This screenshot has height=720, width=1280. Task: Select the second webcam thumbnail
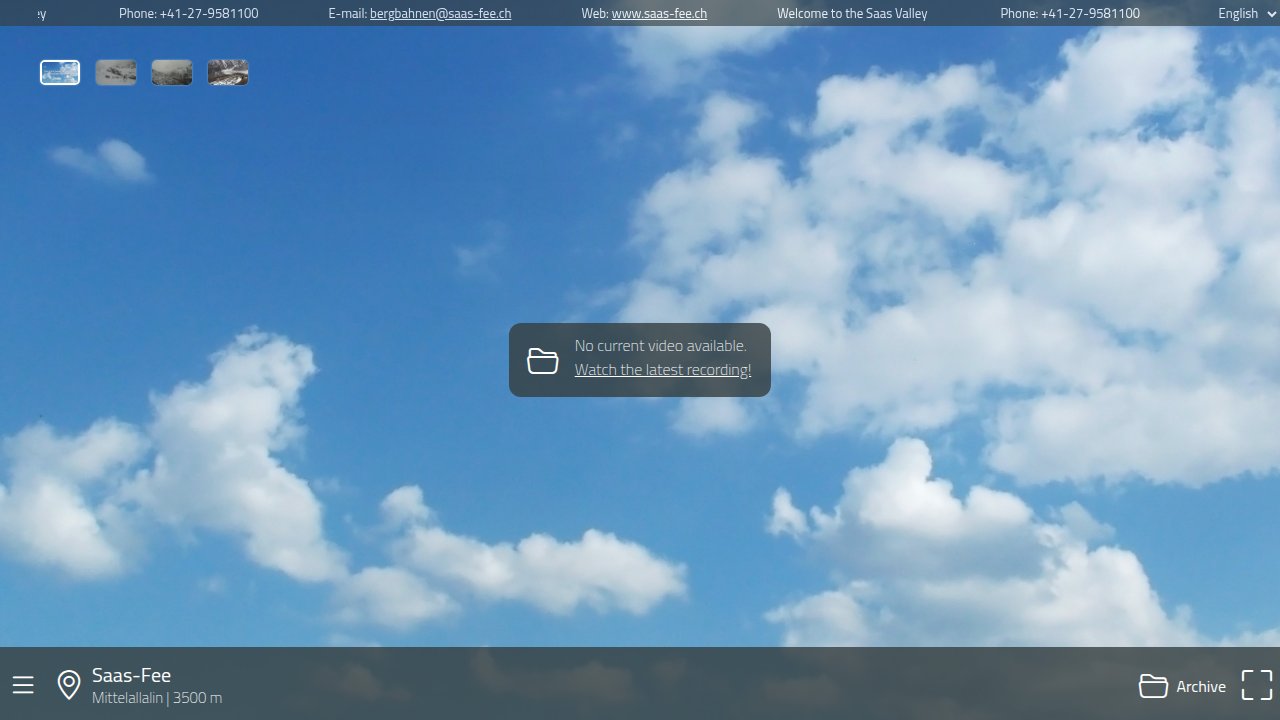116,73
